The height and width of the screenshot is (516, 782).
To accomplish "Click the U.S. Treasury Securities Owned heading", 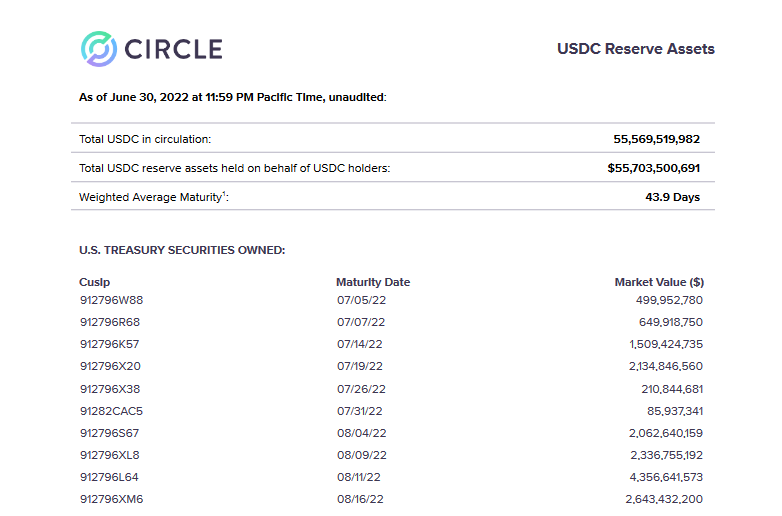I will tap(182, 250).
